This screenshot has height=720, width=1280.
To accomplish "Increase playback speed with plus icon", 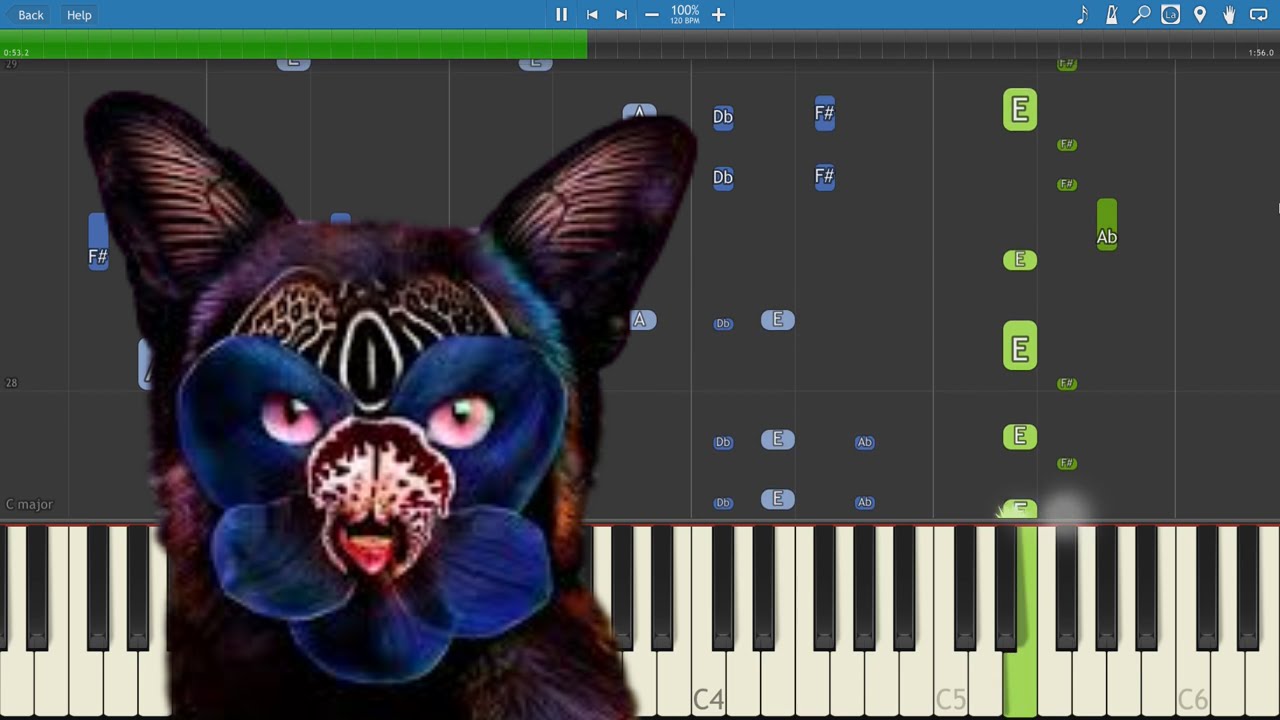I will 718,15.
